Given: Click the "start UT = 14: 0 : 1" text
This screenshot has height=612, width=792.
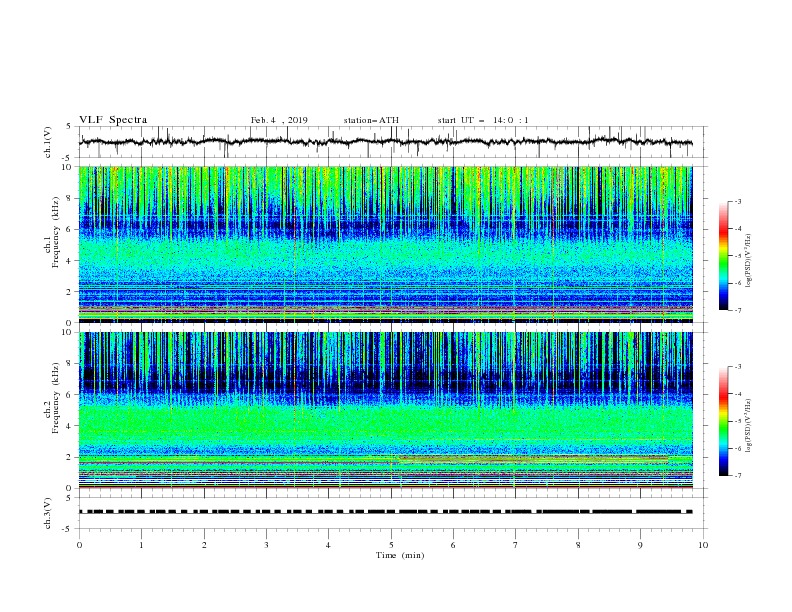Looking at the screenshot, I should pos(483,120).
